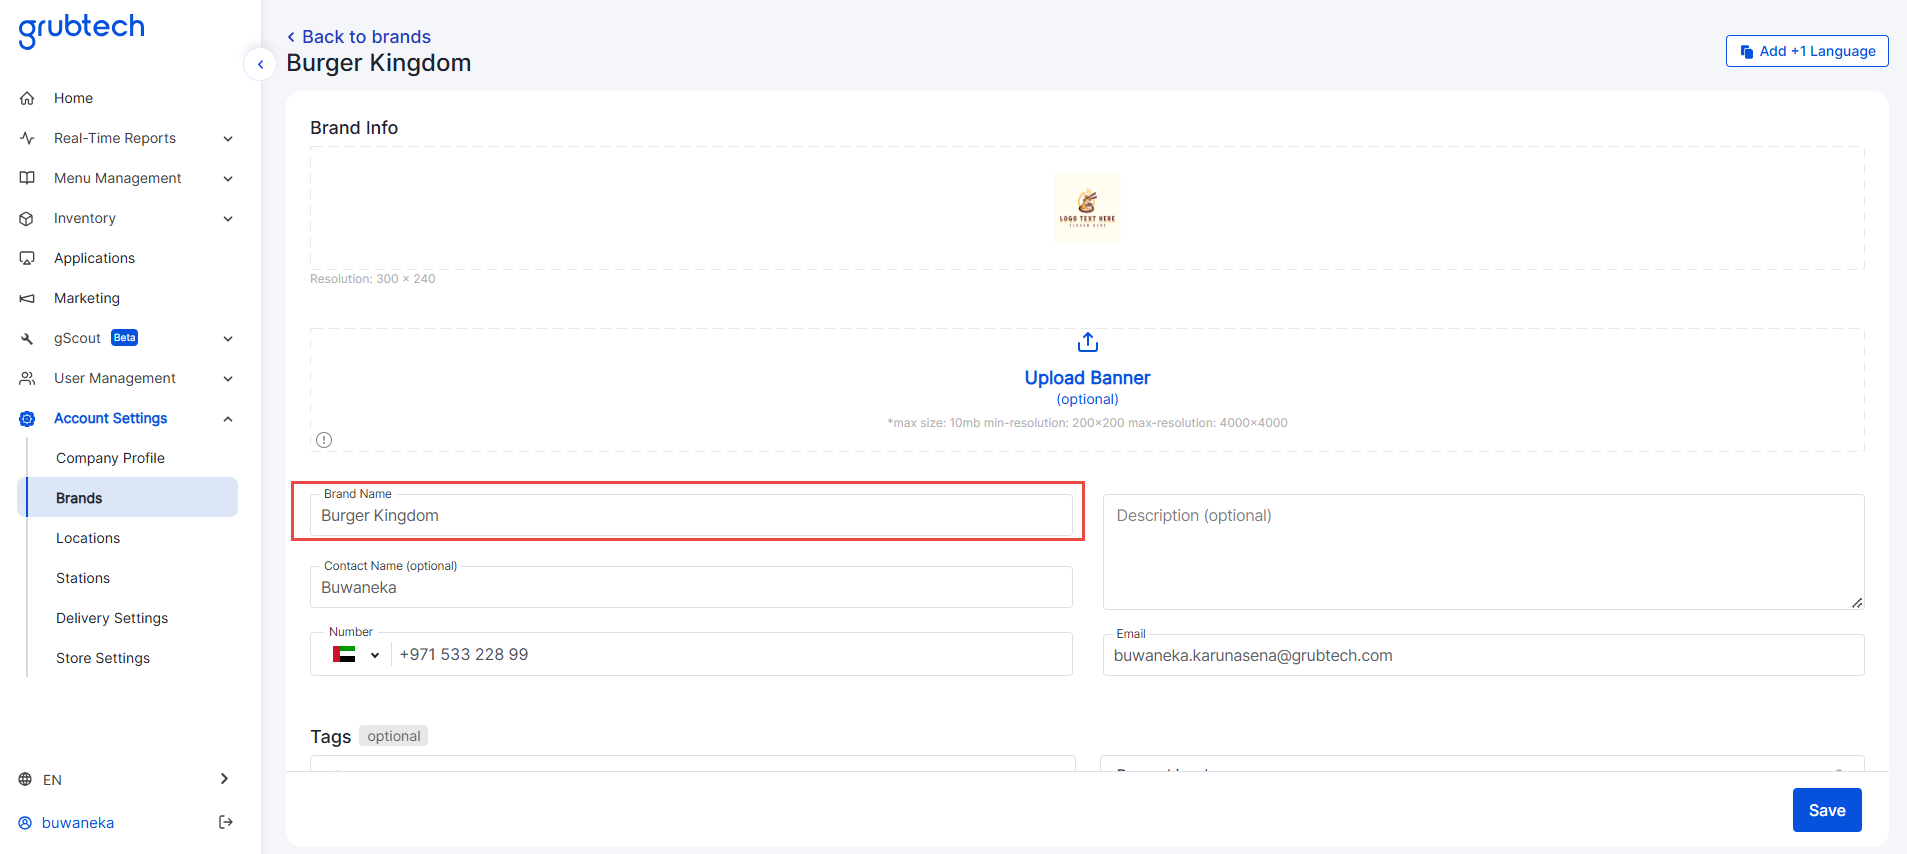Click the Description text area
The image size is (1907, 854).
point(1483,552)
